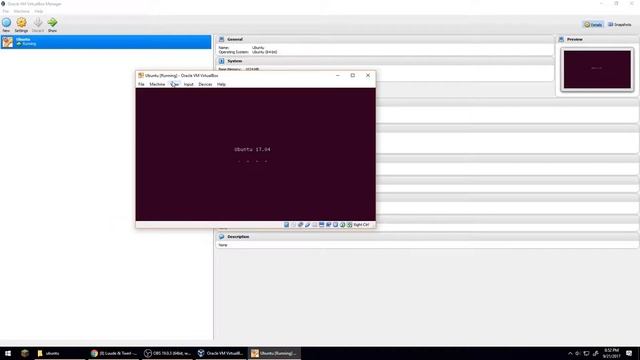The image size is (640, 360).
Task: Click the VM preview thumbnail
Action: [597, 69]
